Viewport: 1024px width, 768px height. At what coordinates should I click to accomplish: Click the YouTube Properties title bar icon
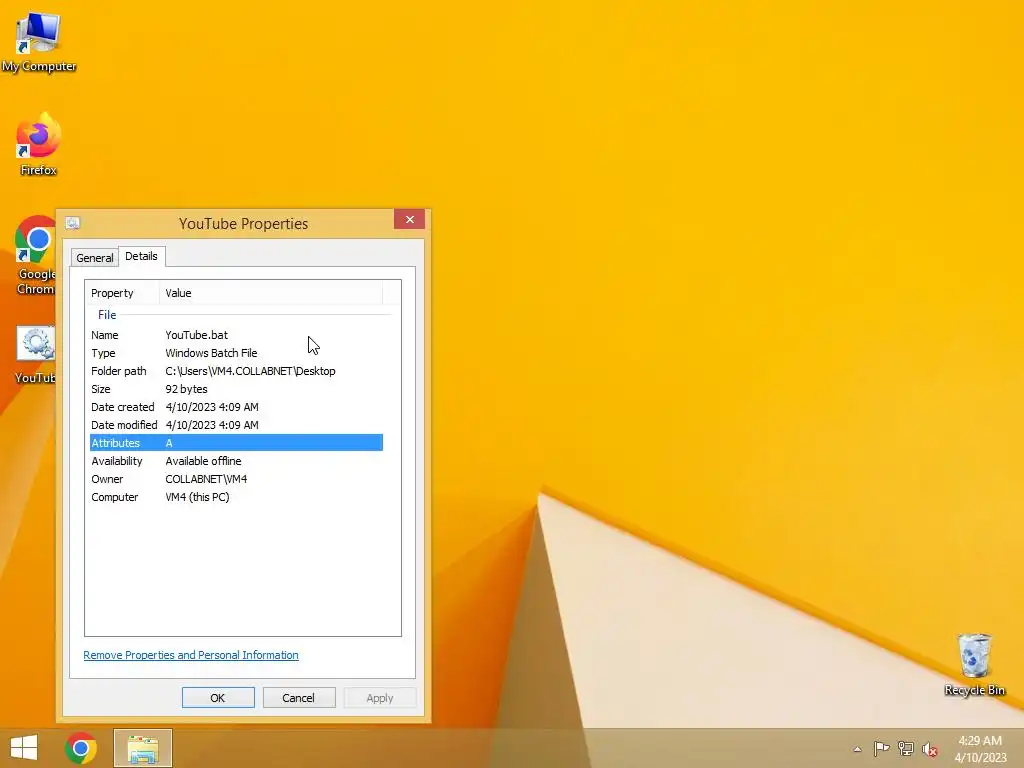72,223
